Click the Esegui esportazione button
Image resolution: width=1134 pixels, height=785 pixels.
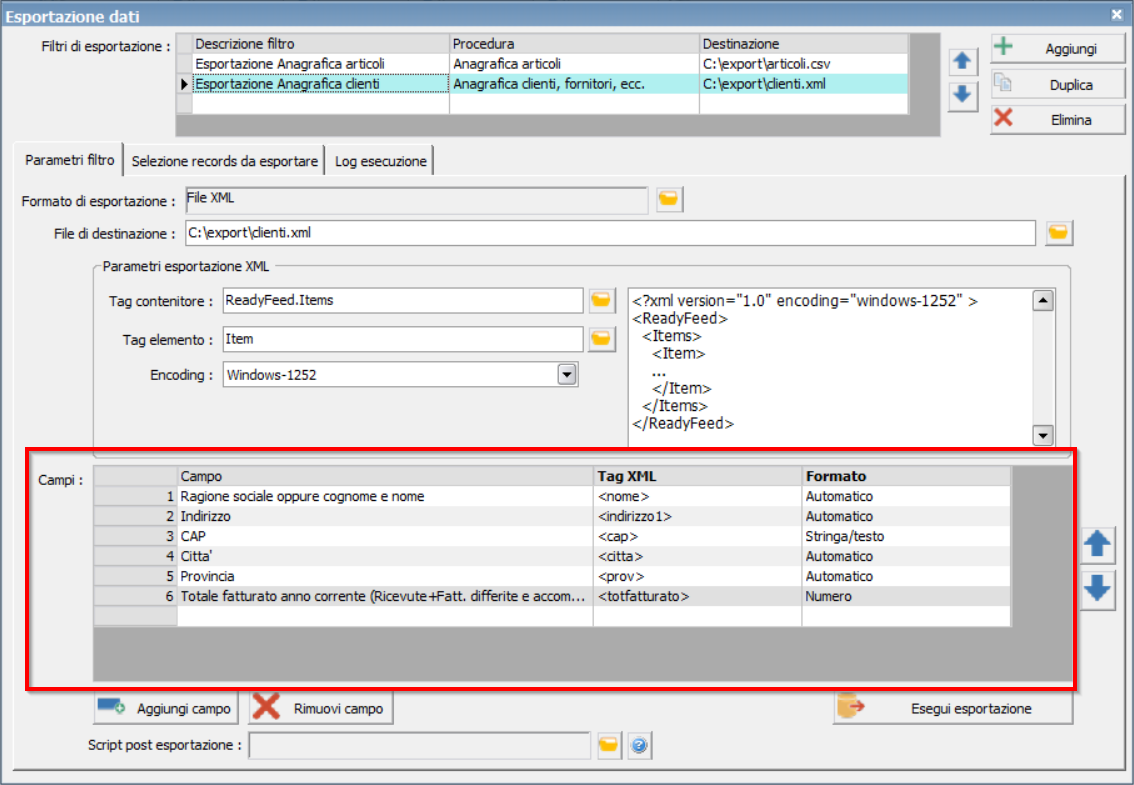(953, 708)
